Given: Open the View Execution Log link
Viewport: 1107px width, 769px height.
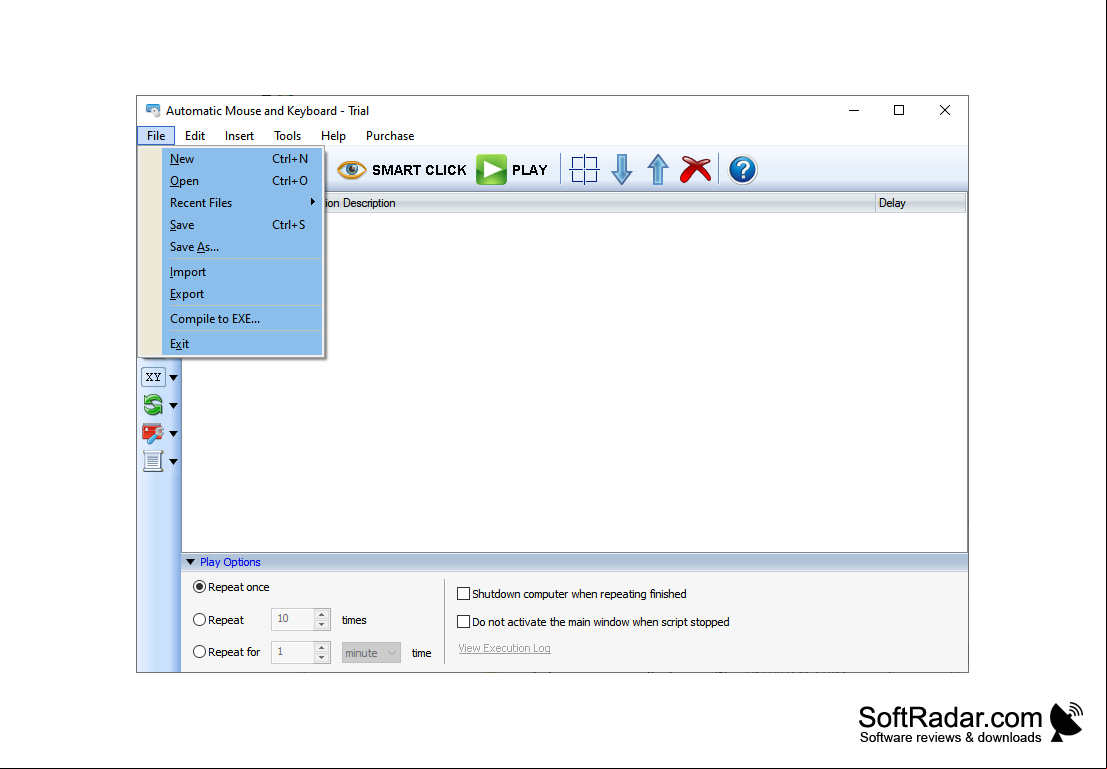Looking at the screenshot, I should [504, 648].
